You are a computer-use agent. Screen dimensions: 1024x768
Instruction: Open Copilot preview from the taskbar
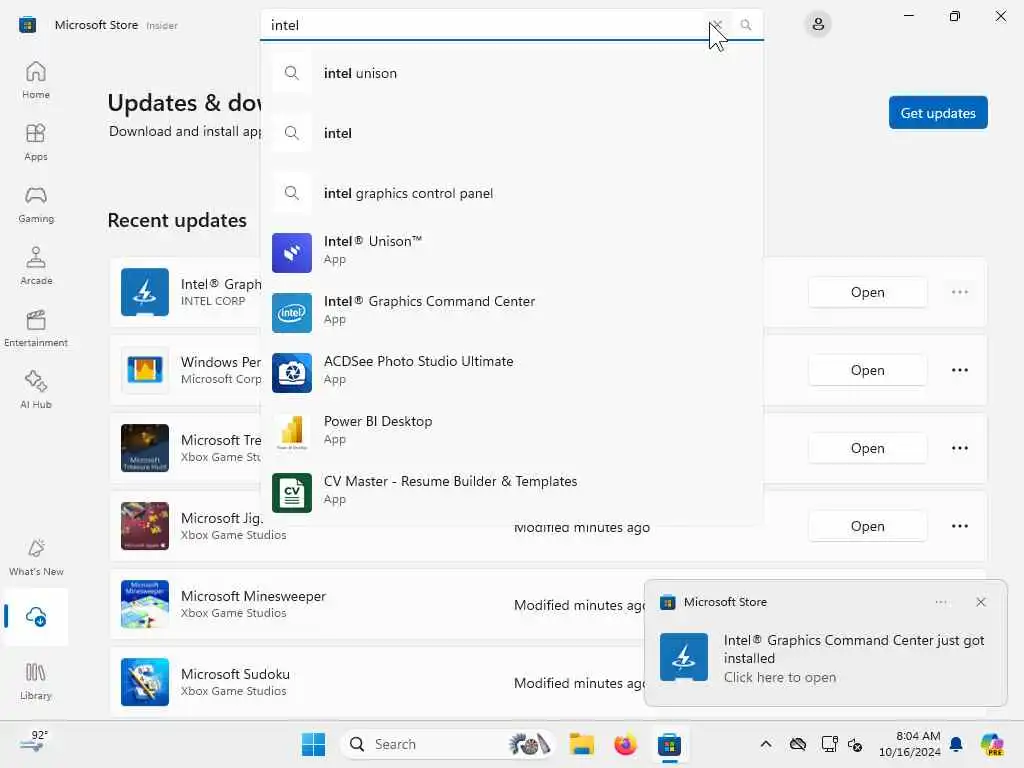992,744
